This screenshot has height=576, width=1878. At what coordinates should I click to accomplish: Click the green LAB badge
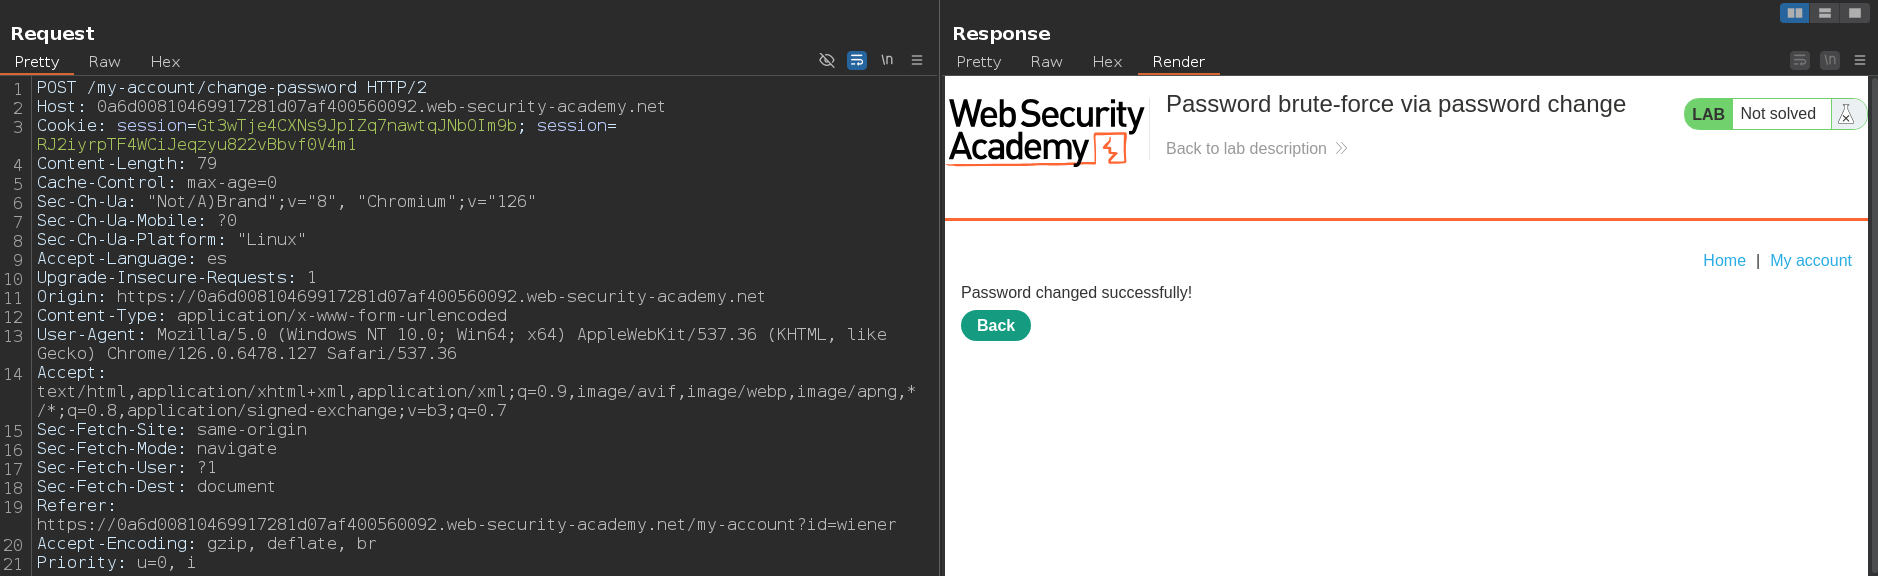coord(1708,114)
